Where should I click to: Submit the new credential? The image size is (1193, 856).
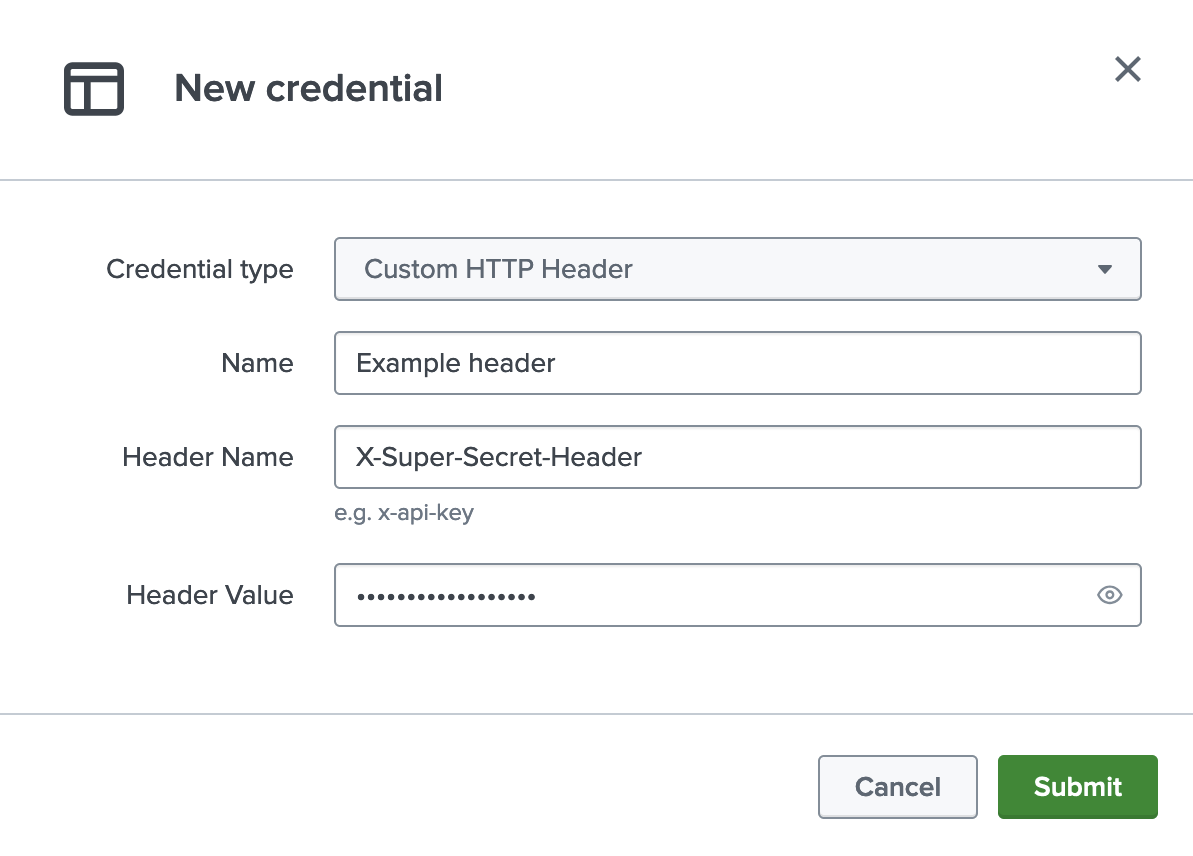pos(1077,787)
